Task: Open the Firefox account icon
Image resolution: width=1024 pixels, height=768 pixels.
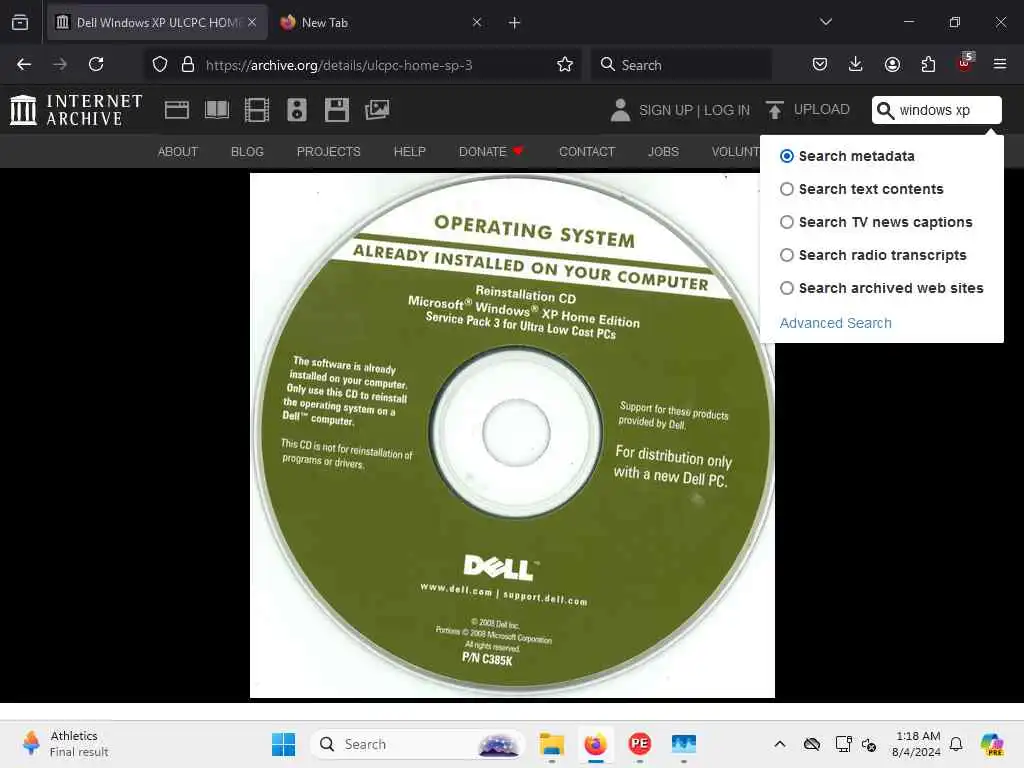Action: tap(892, 64)
